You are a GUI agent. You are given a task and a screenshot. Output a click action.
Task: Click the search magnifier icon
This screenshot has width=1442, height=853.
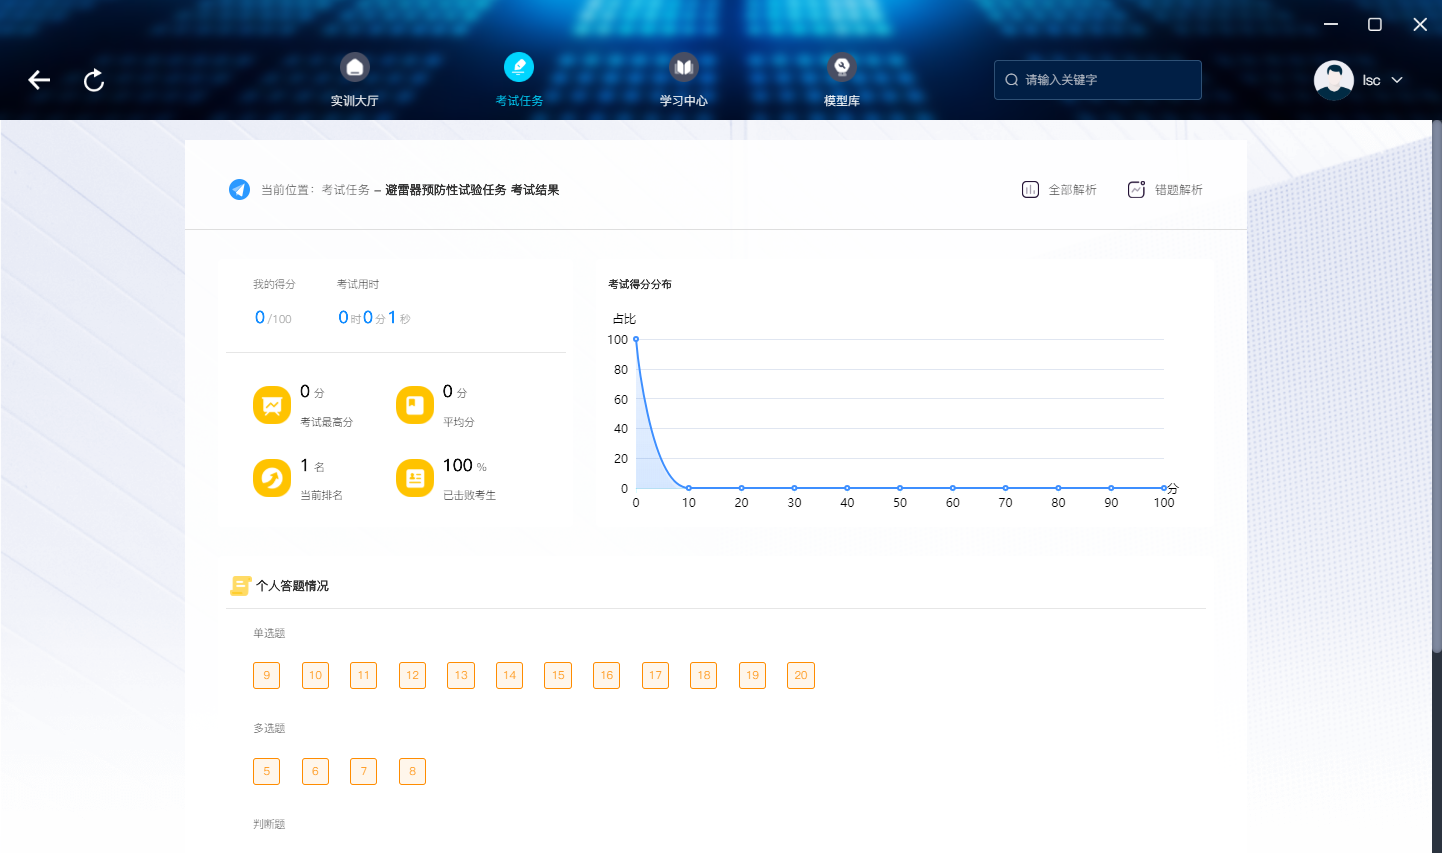[x=1012, y=80]
